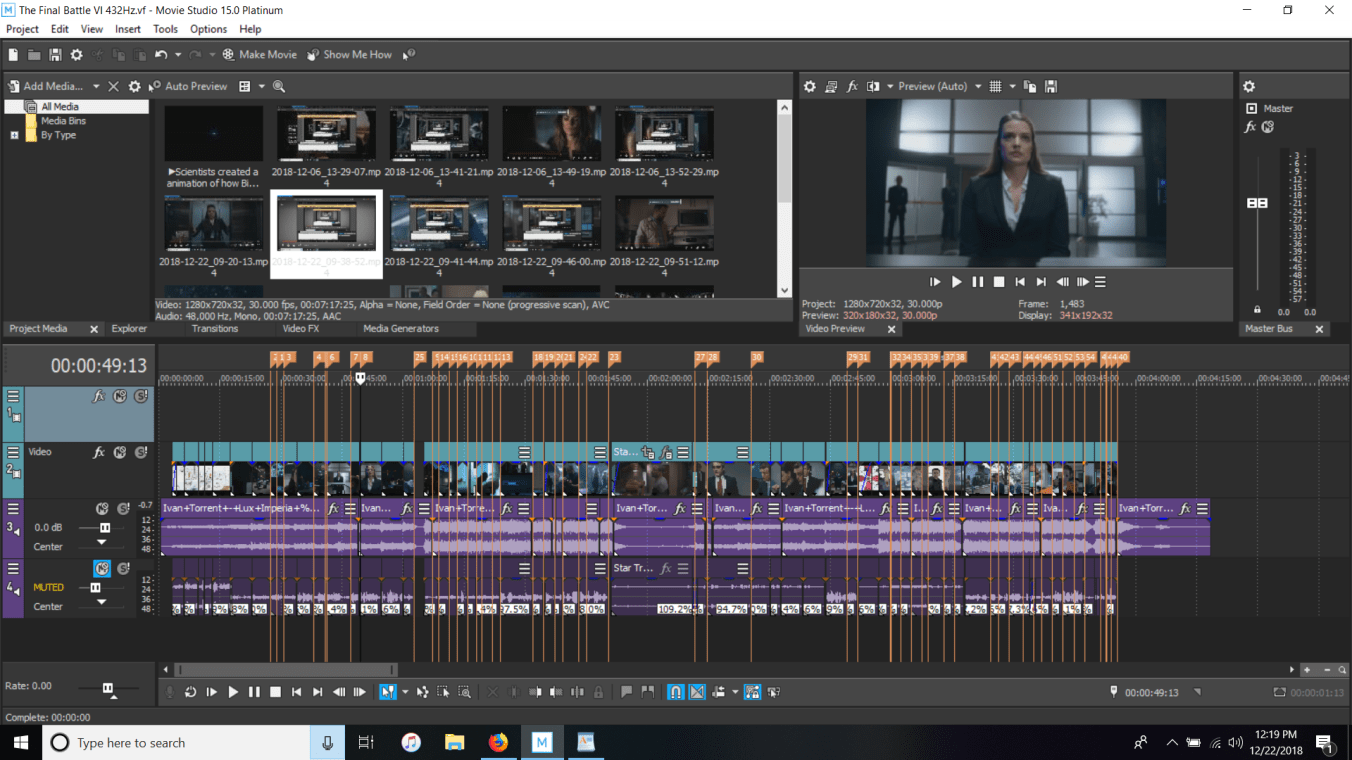This screenshot has height=760, width=1352.
Task: Save the project with the floppy disk icon
Action: (x=55, y=55)
